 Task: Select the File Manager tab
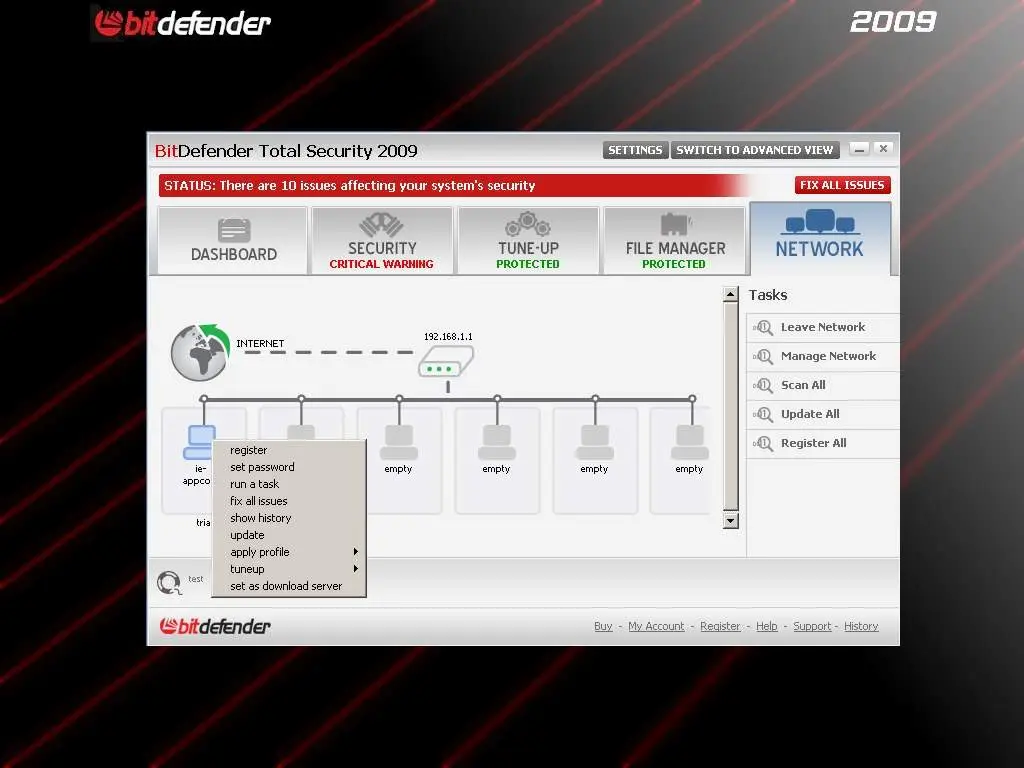coord(674,241)
